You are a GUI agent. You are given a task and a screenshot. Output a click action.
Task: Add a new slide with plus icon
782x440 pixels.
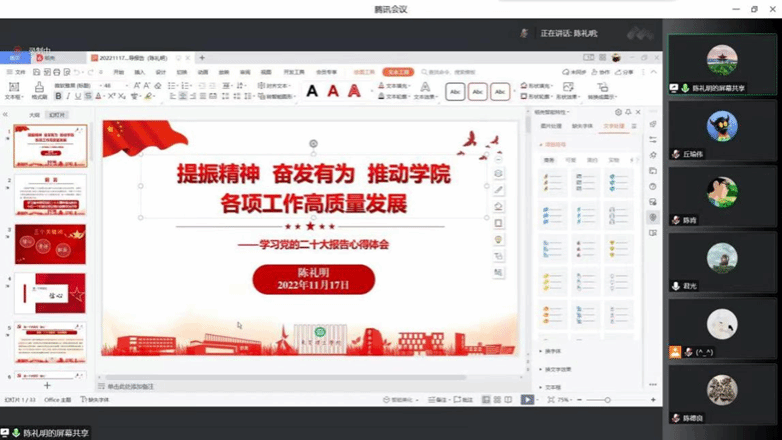47,385
